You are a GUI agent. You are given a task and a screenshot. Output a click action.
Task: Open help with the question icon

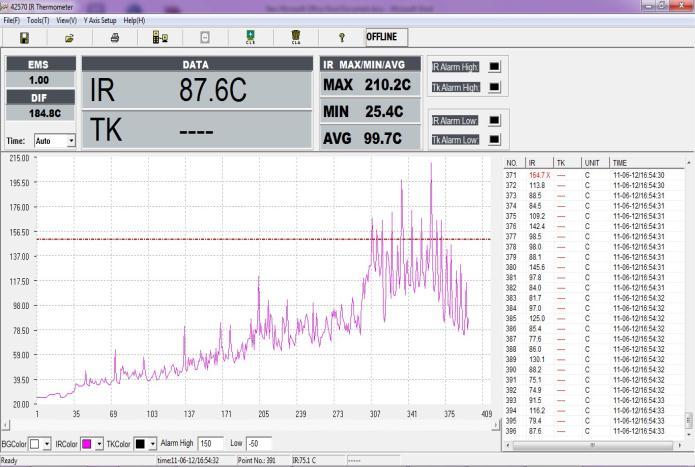(342, 38)
